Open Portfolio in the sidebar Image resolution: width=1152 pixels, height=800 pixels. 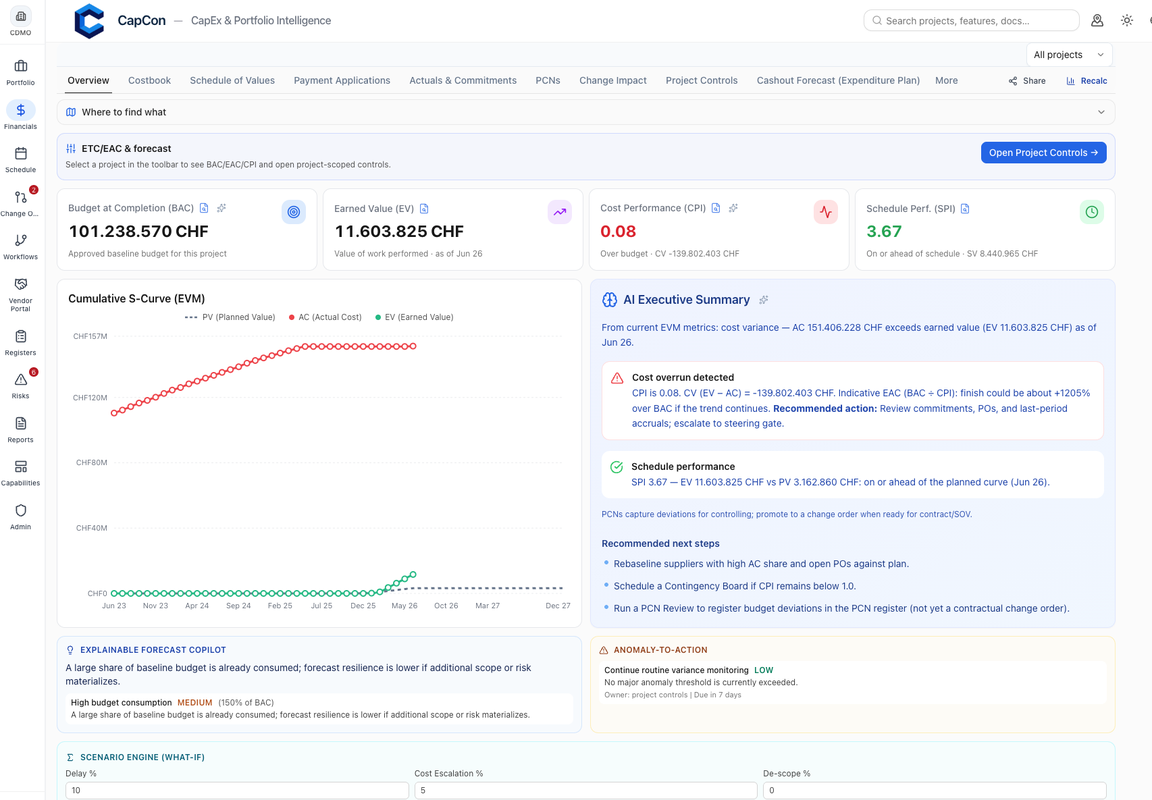coord(21,72)
